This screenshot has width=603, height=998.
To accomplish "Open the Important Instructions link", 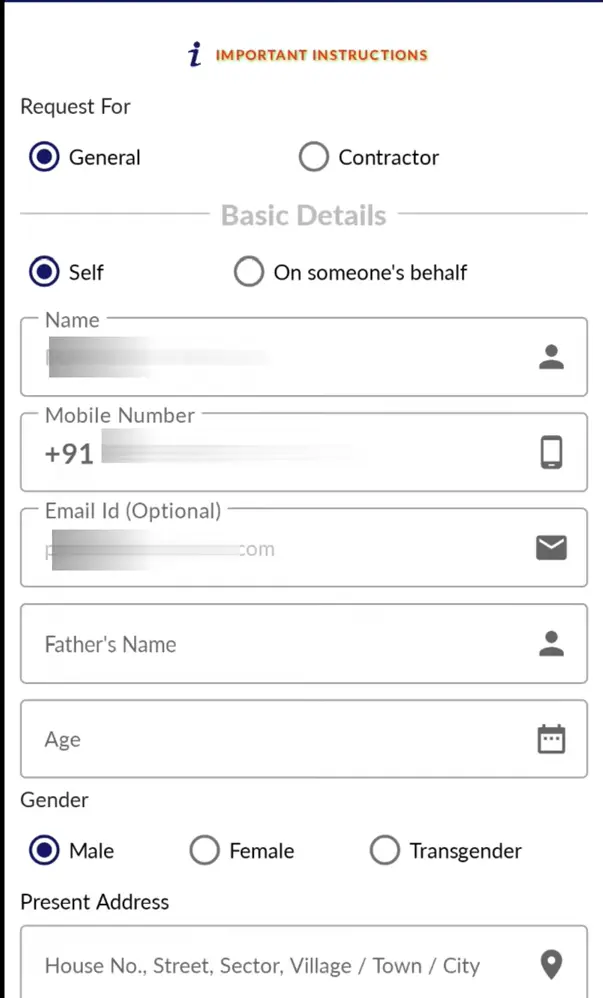I will pos(321,55).
